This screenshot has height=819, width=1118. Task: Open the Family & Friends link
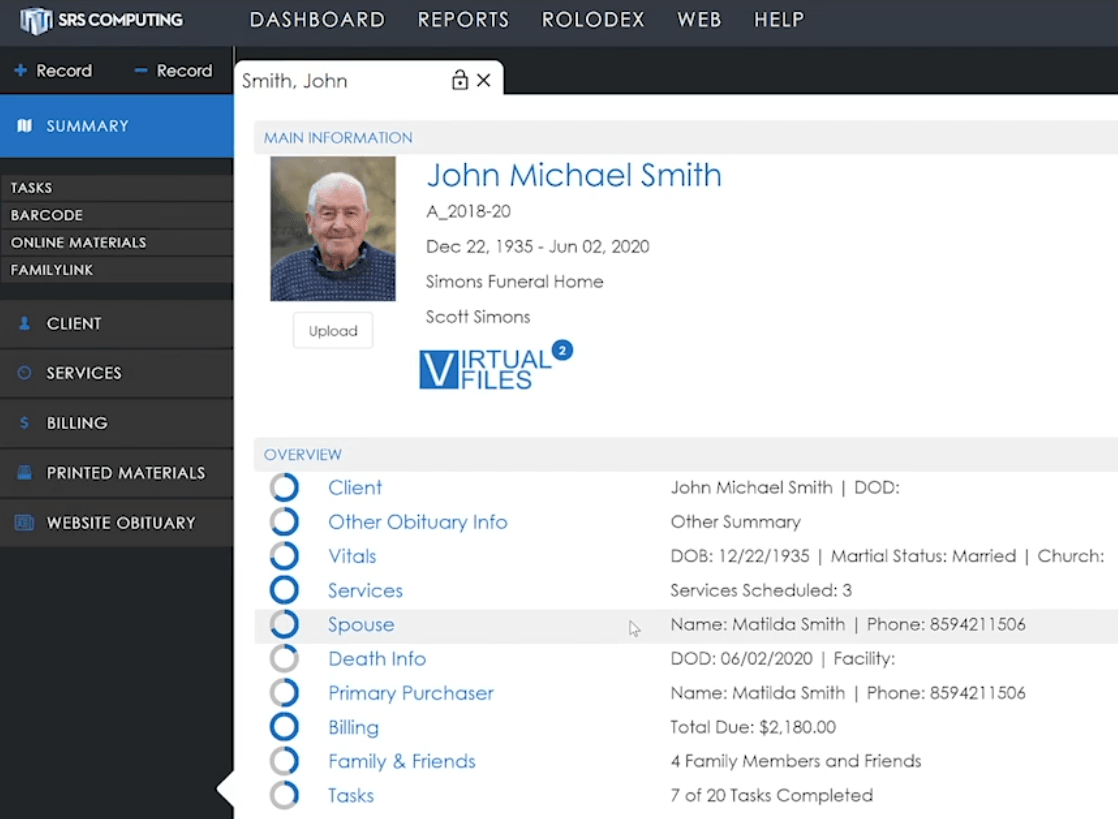point(401,761)
